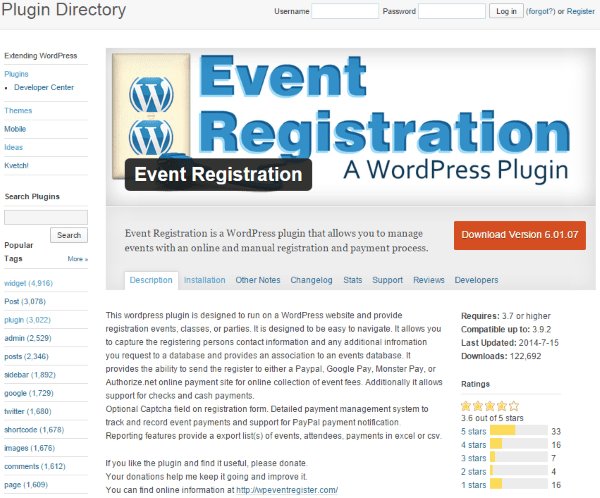Open the forgot password link
The image size is (600, 498).
[x=540, y=11]
